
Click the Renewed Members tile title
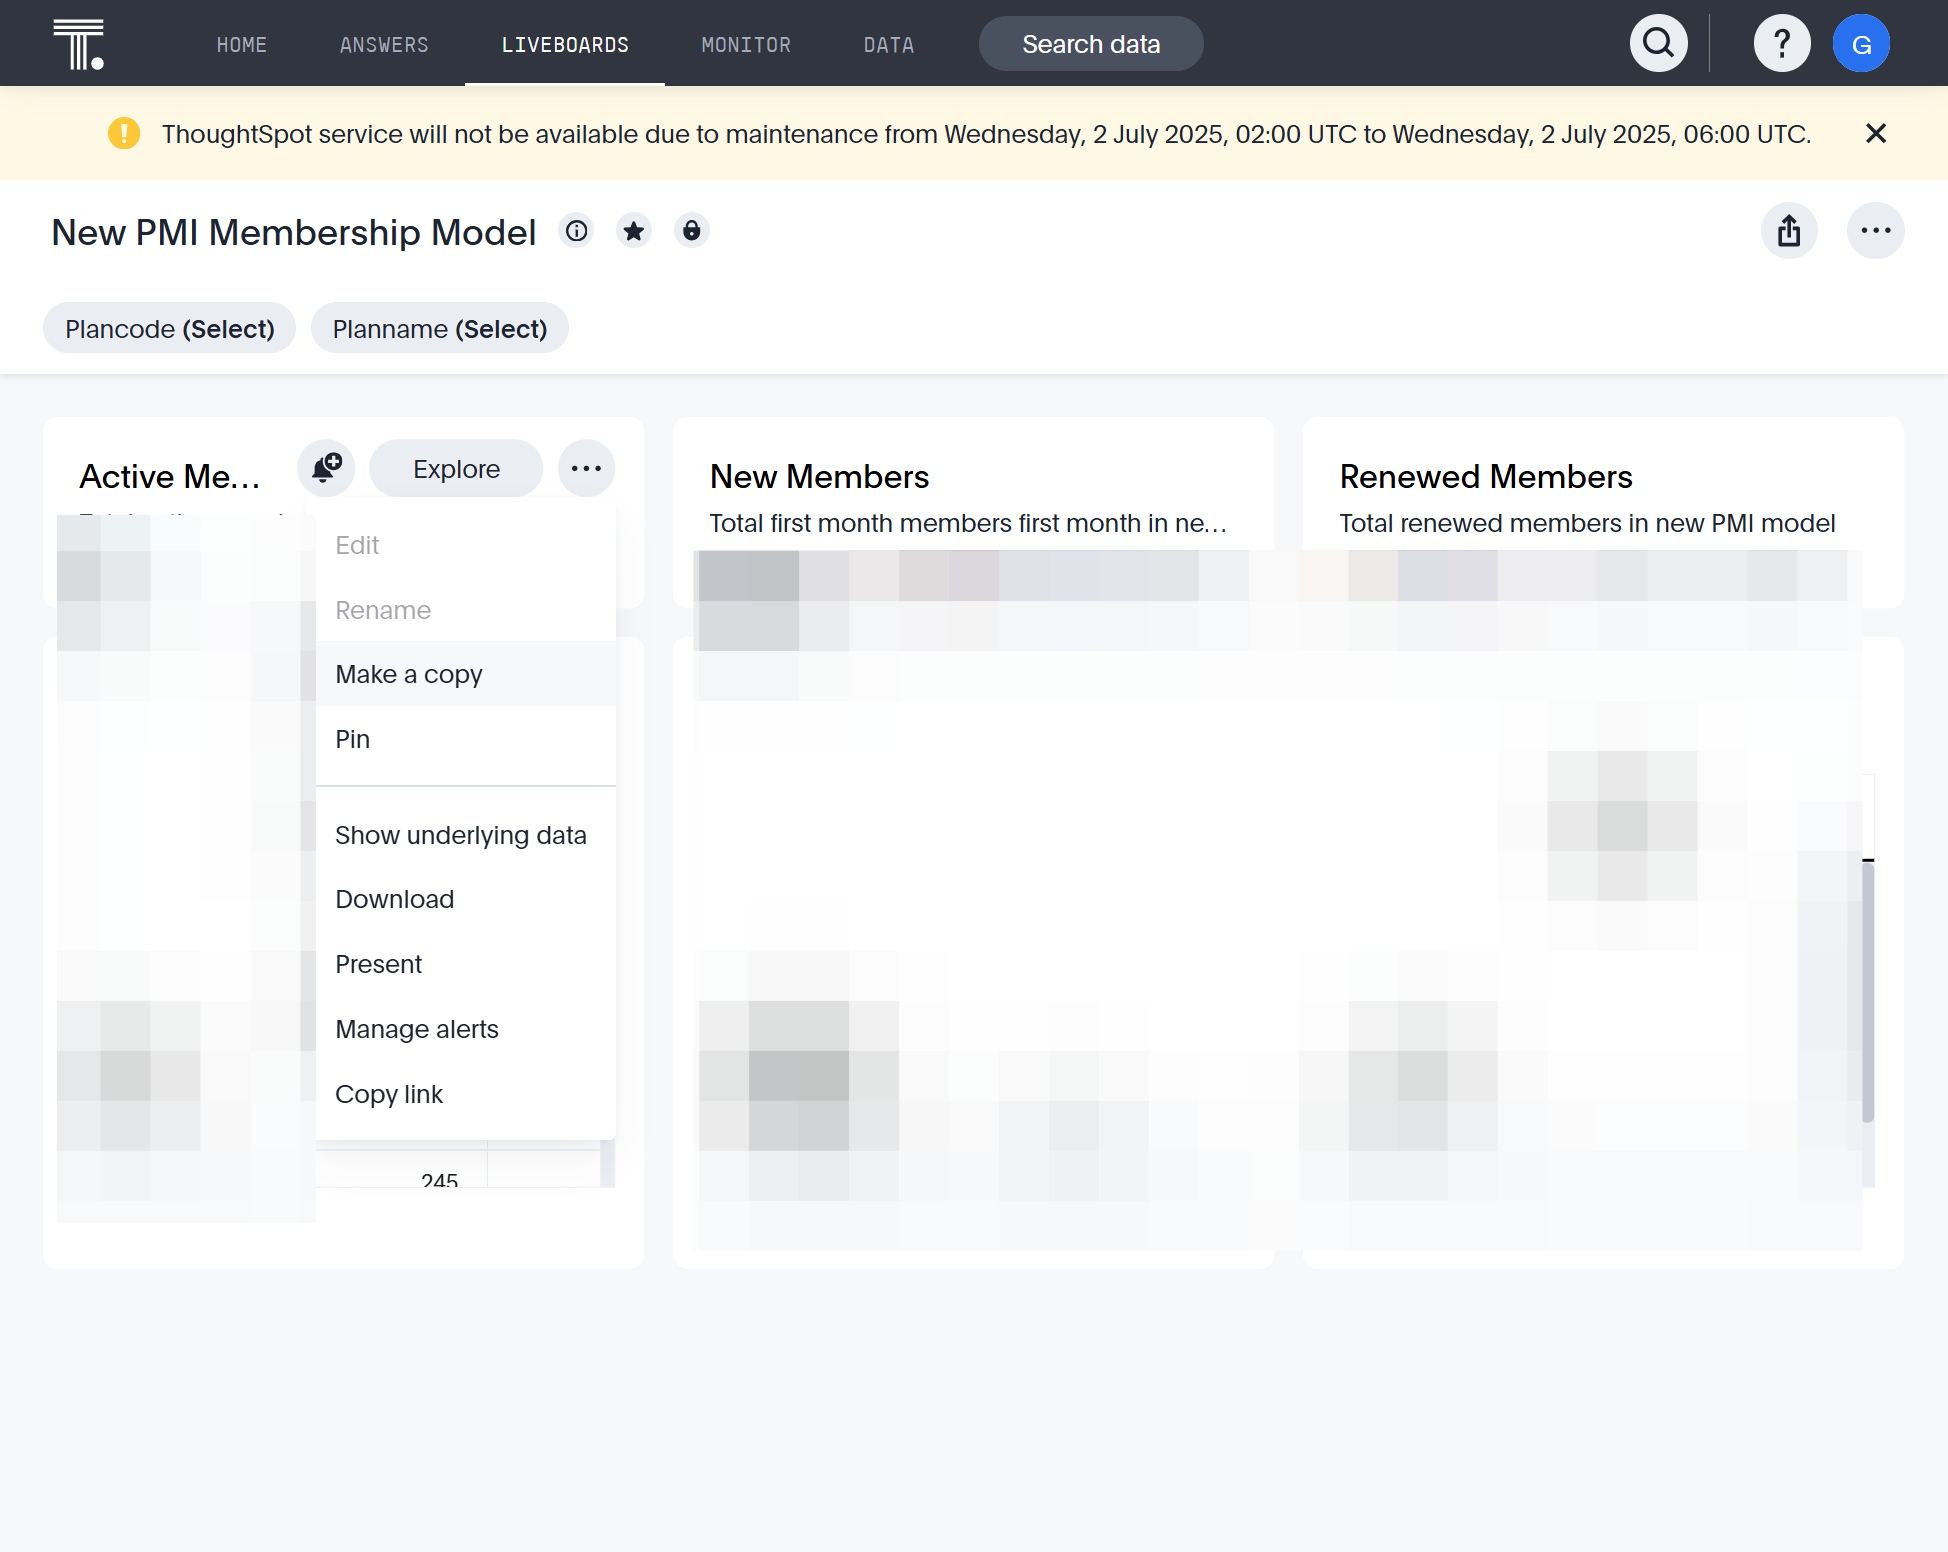point(1486,477)
